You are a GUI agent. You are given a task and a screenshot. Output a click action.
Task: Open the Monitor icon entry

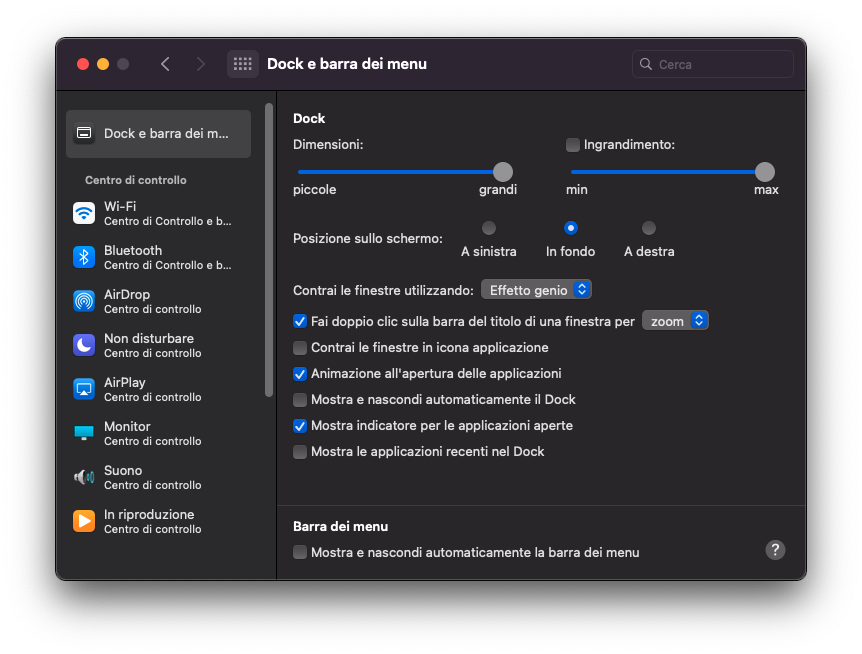point(84,433)
